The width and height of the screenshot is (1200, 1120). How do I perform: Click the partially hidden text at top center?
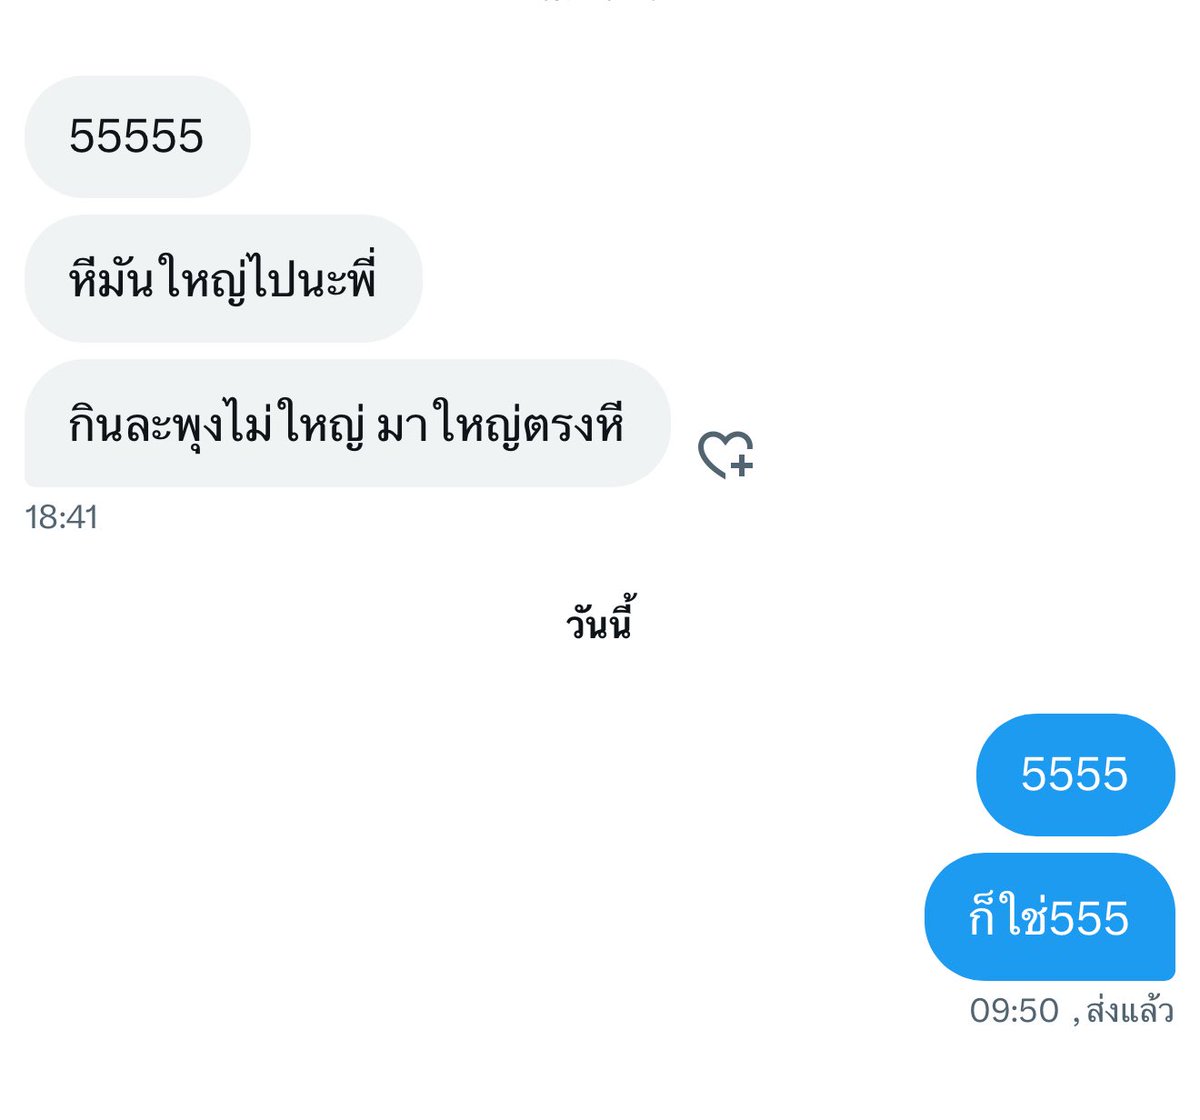599,2
